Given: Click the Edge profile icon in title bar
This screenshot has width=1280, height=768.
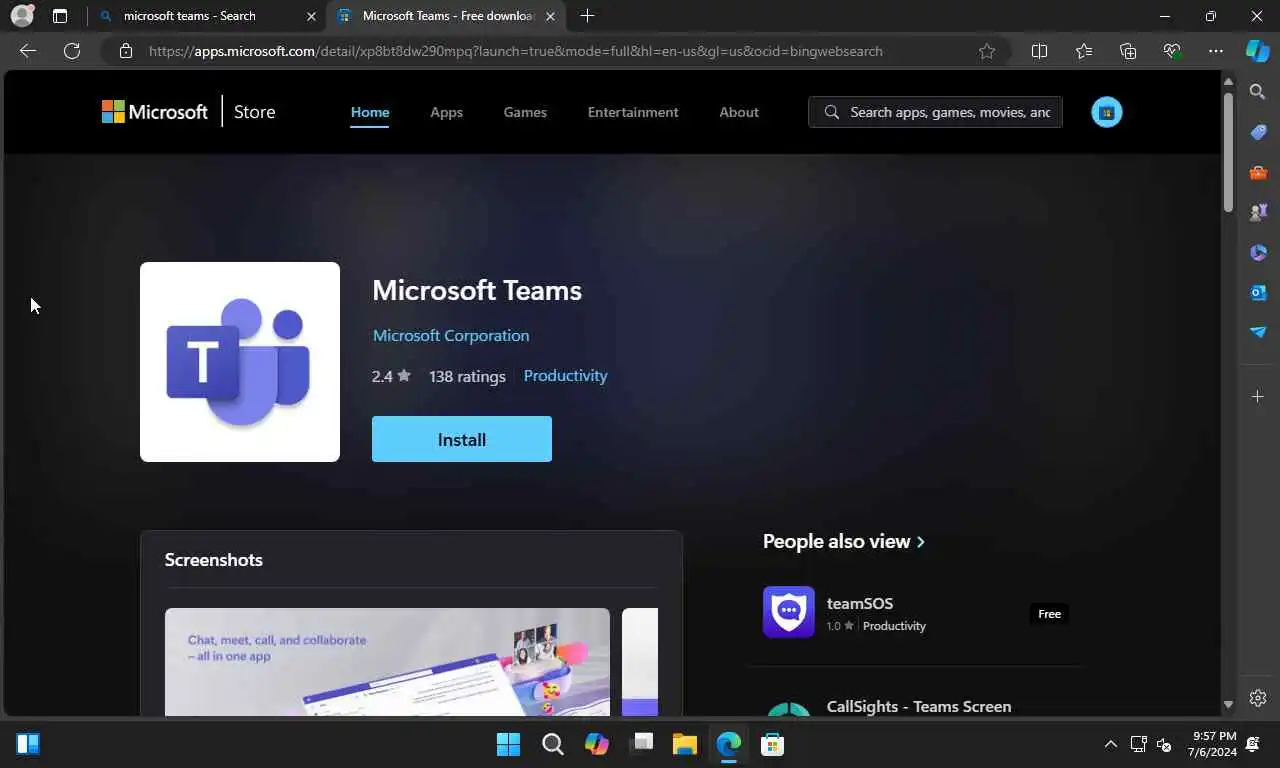Looking at the screenshot, I should (22, 16).
